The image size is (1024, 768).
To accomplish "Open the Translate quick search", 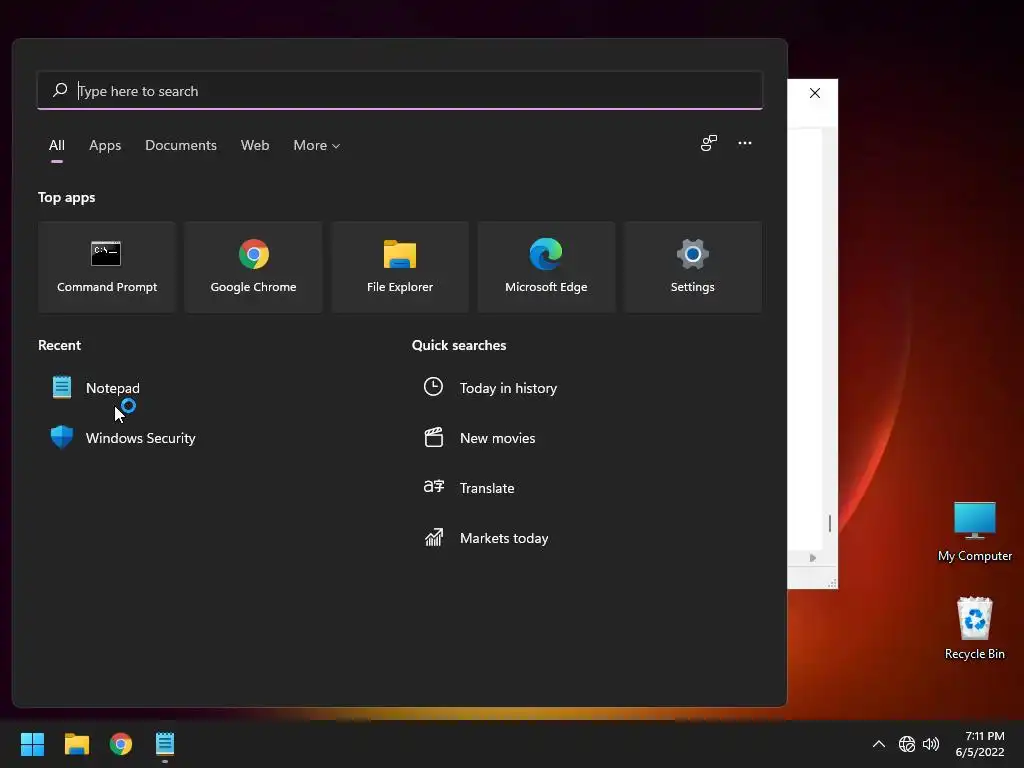I will pos(469,488).
